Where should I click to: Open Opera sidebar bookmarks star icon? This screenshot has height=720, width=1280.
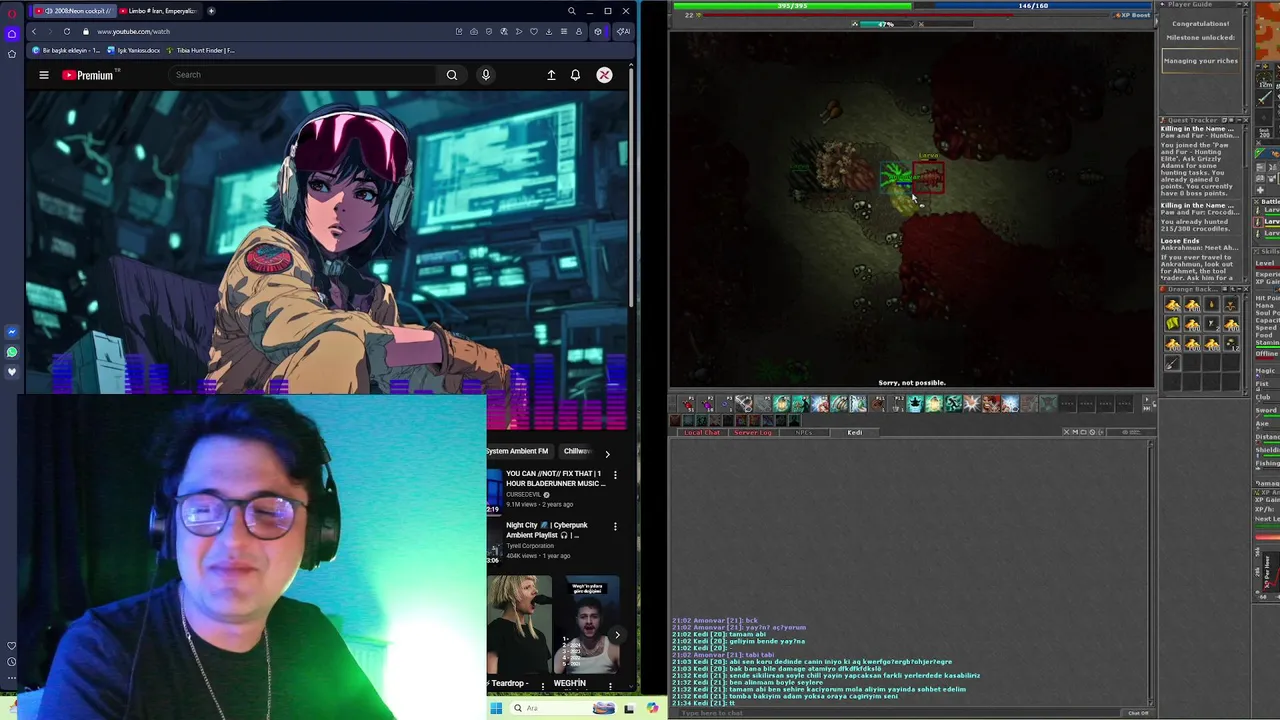pos(12,53)
